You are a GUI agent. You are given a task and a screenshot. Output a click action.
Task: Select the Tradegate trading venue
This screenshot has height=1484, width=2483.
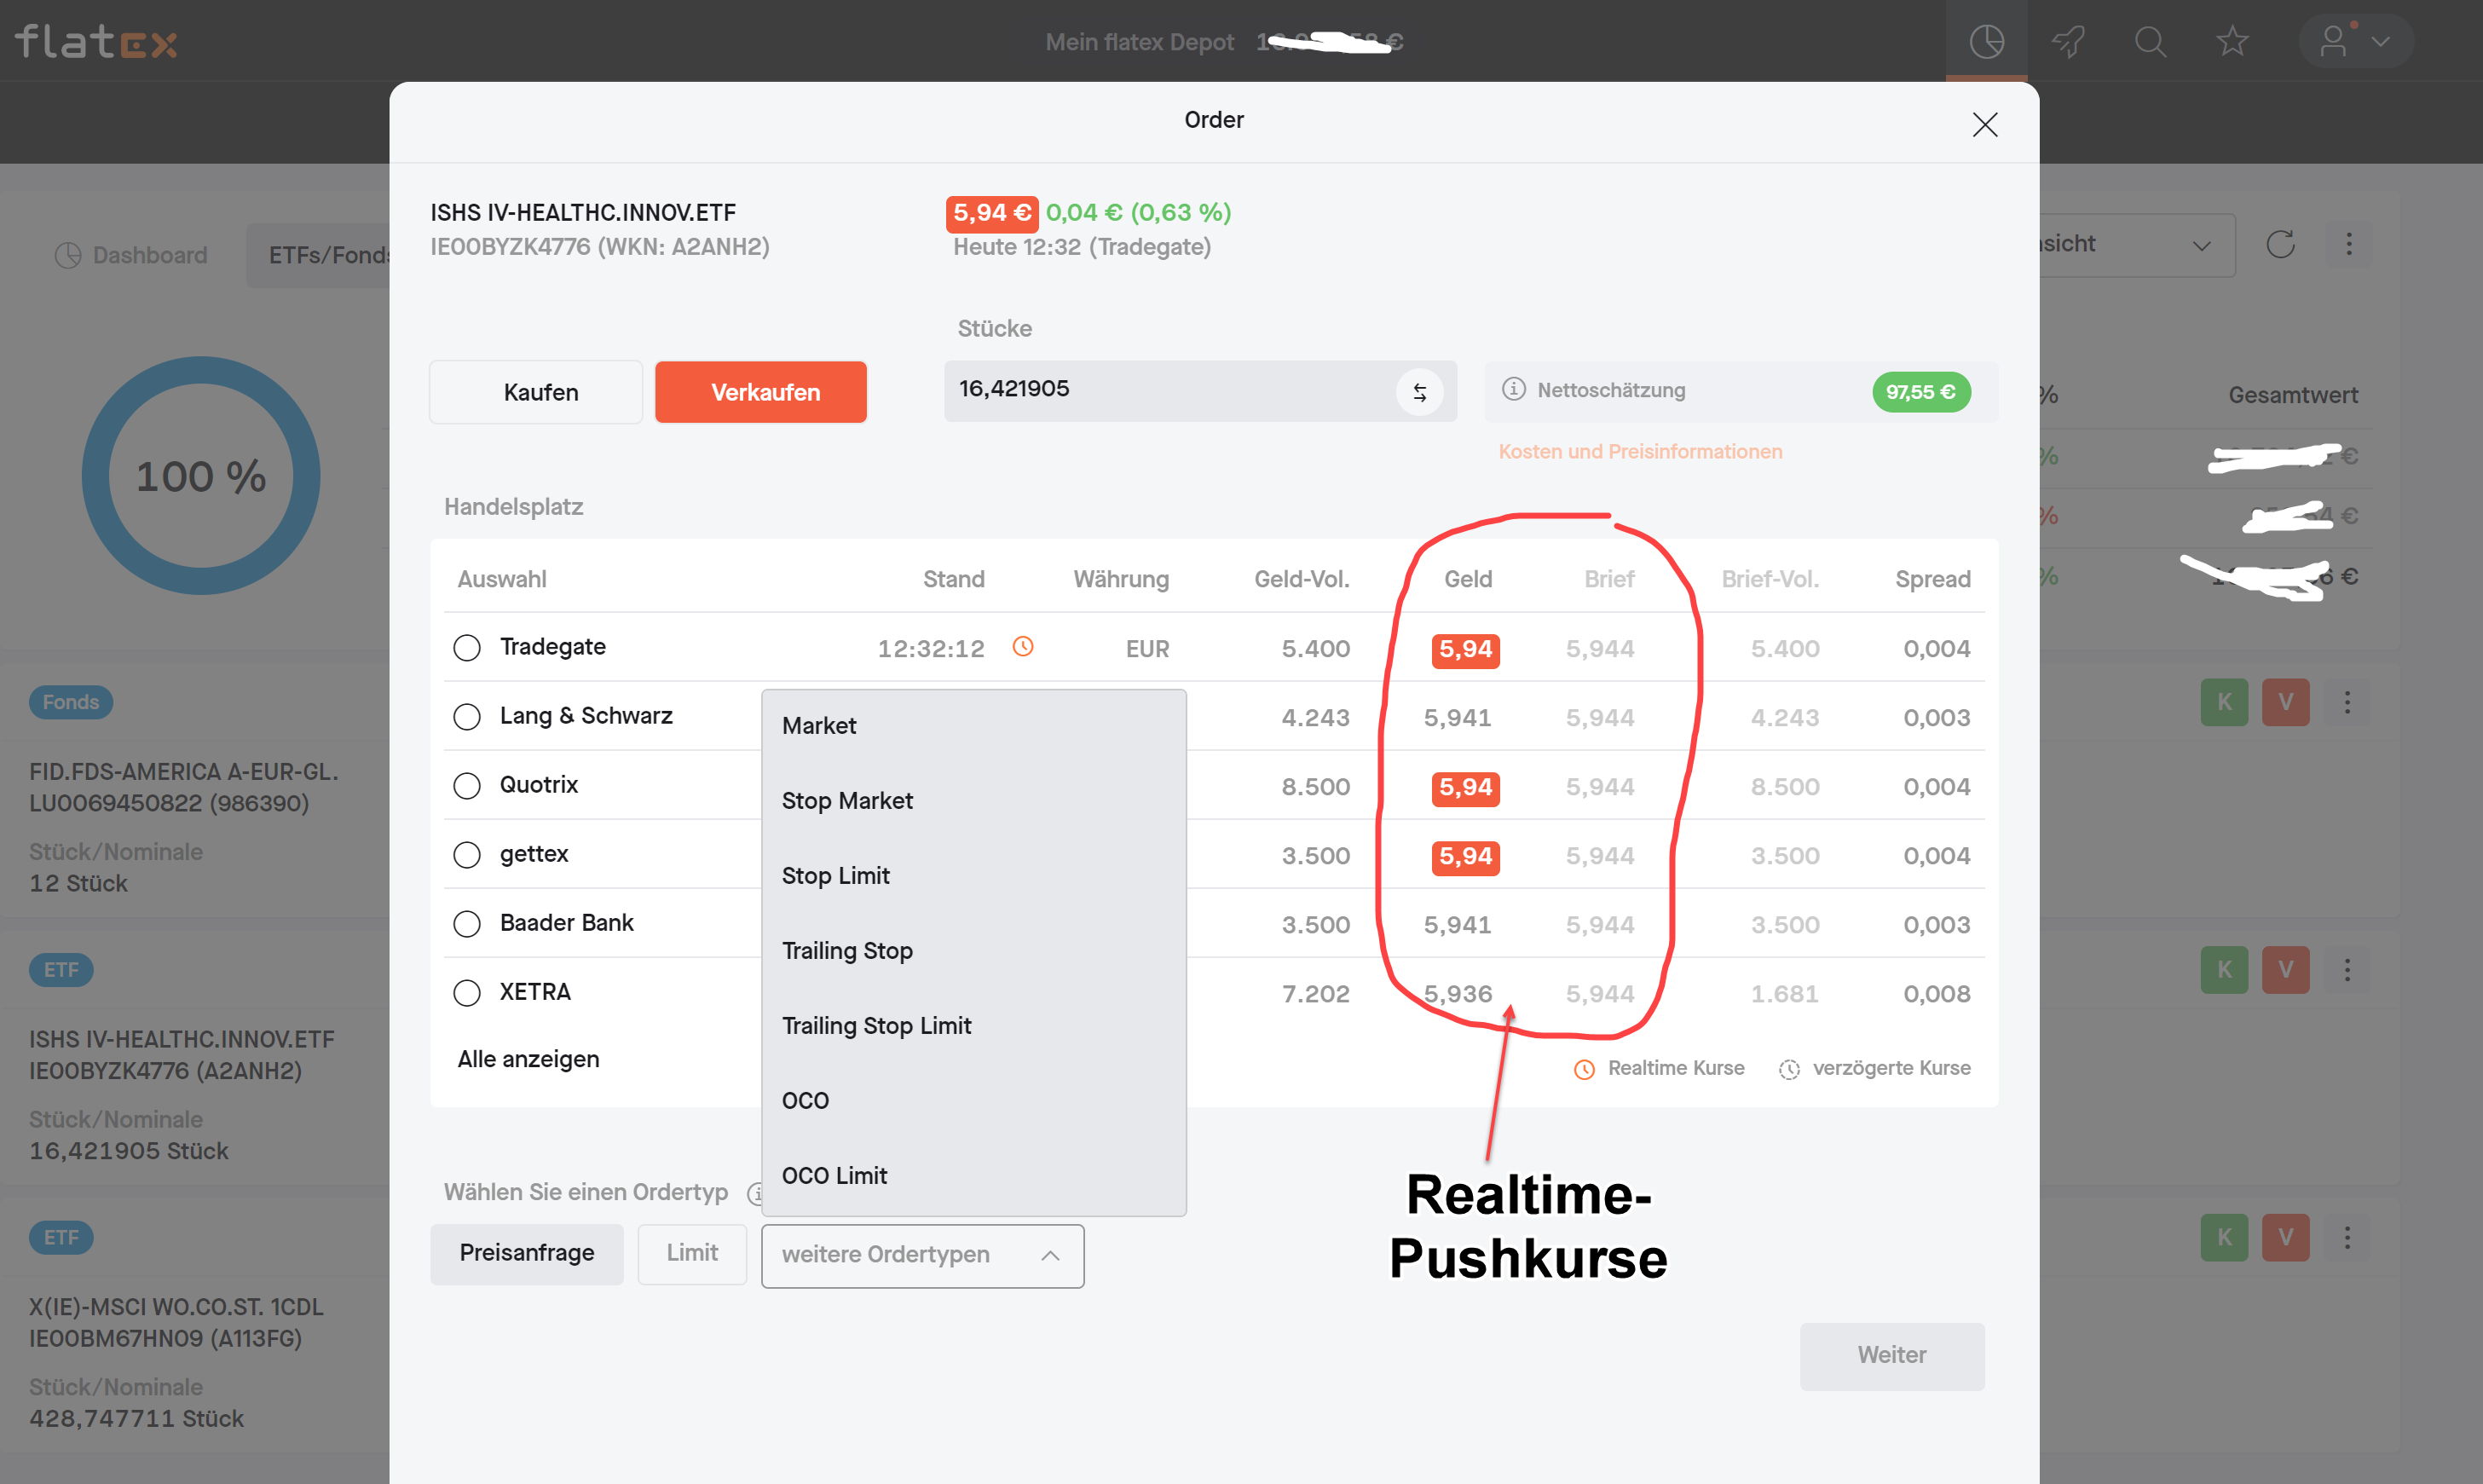tap(466, 647)
